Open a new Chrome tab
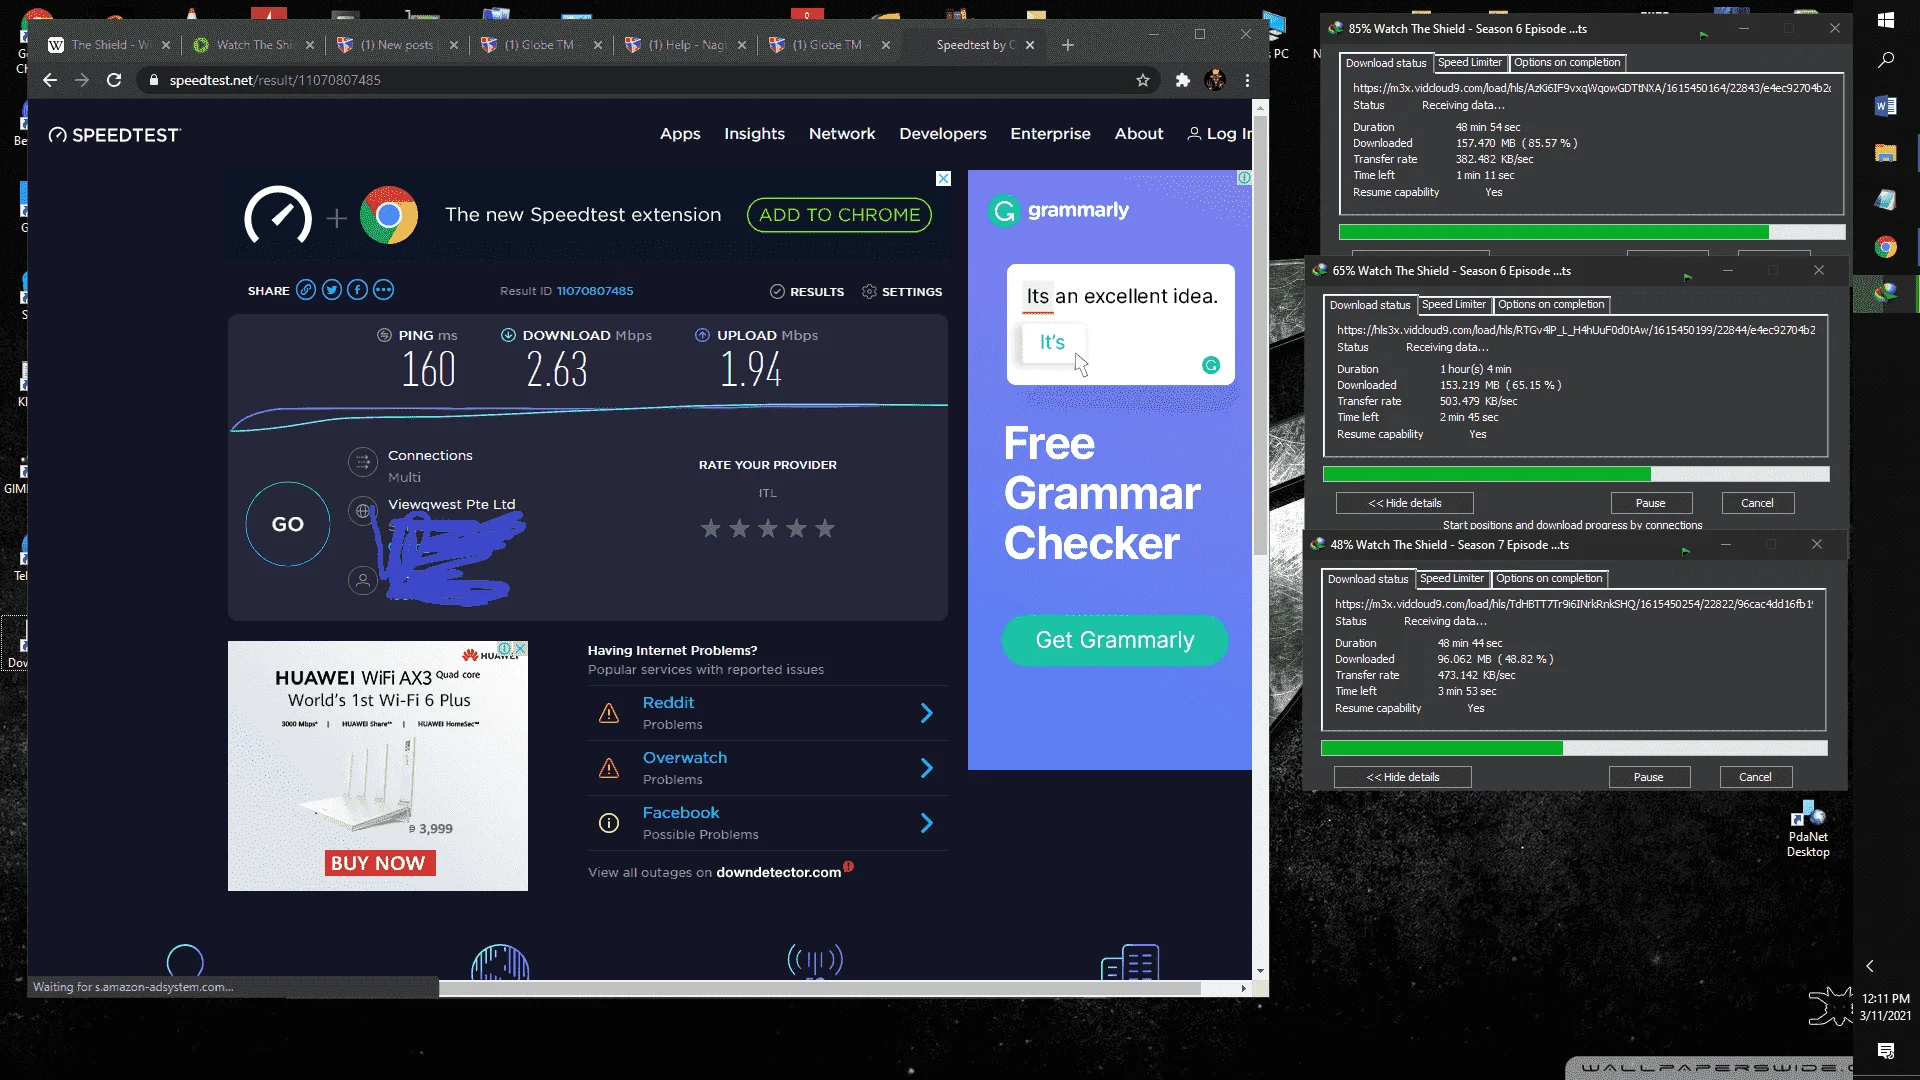The height and width of the screenshot is (1080, 1920). [1068, 45]
